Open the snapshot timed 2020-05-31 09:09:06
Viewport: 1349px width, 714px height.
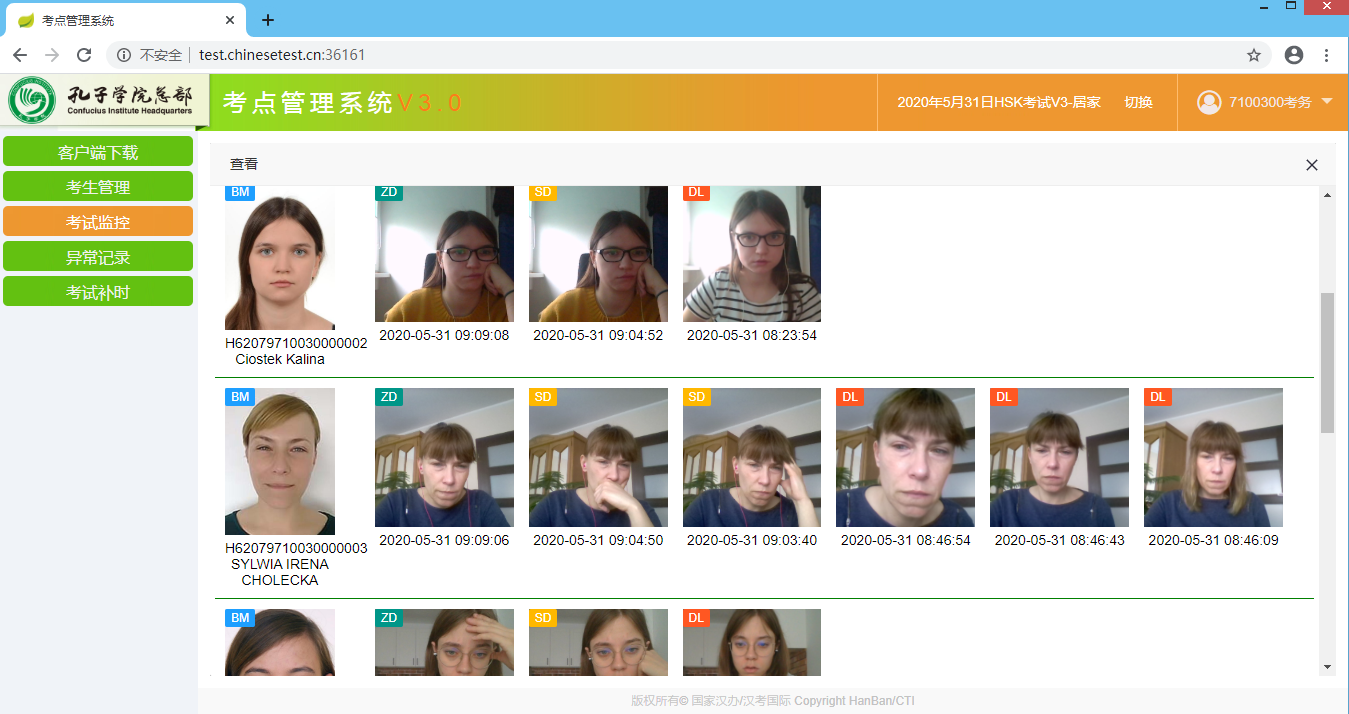click(x=444, y=458)
